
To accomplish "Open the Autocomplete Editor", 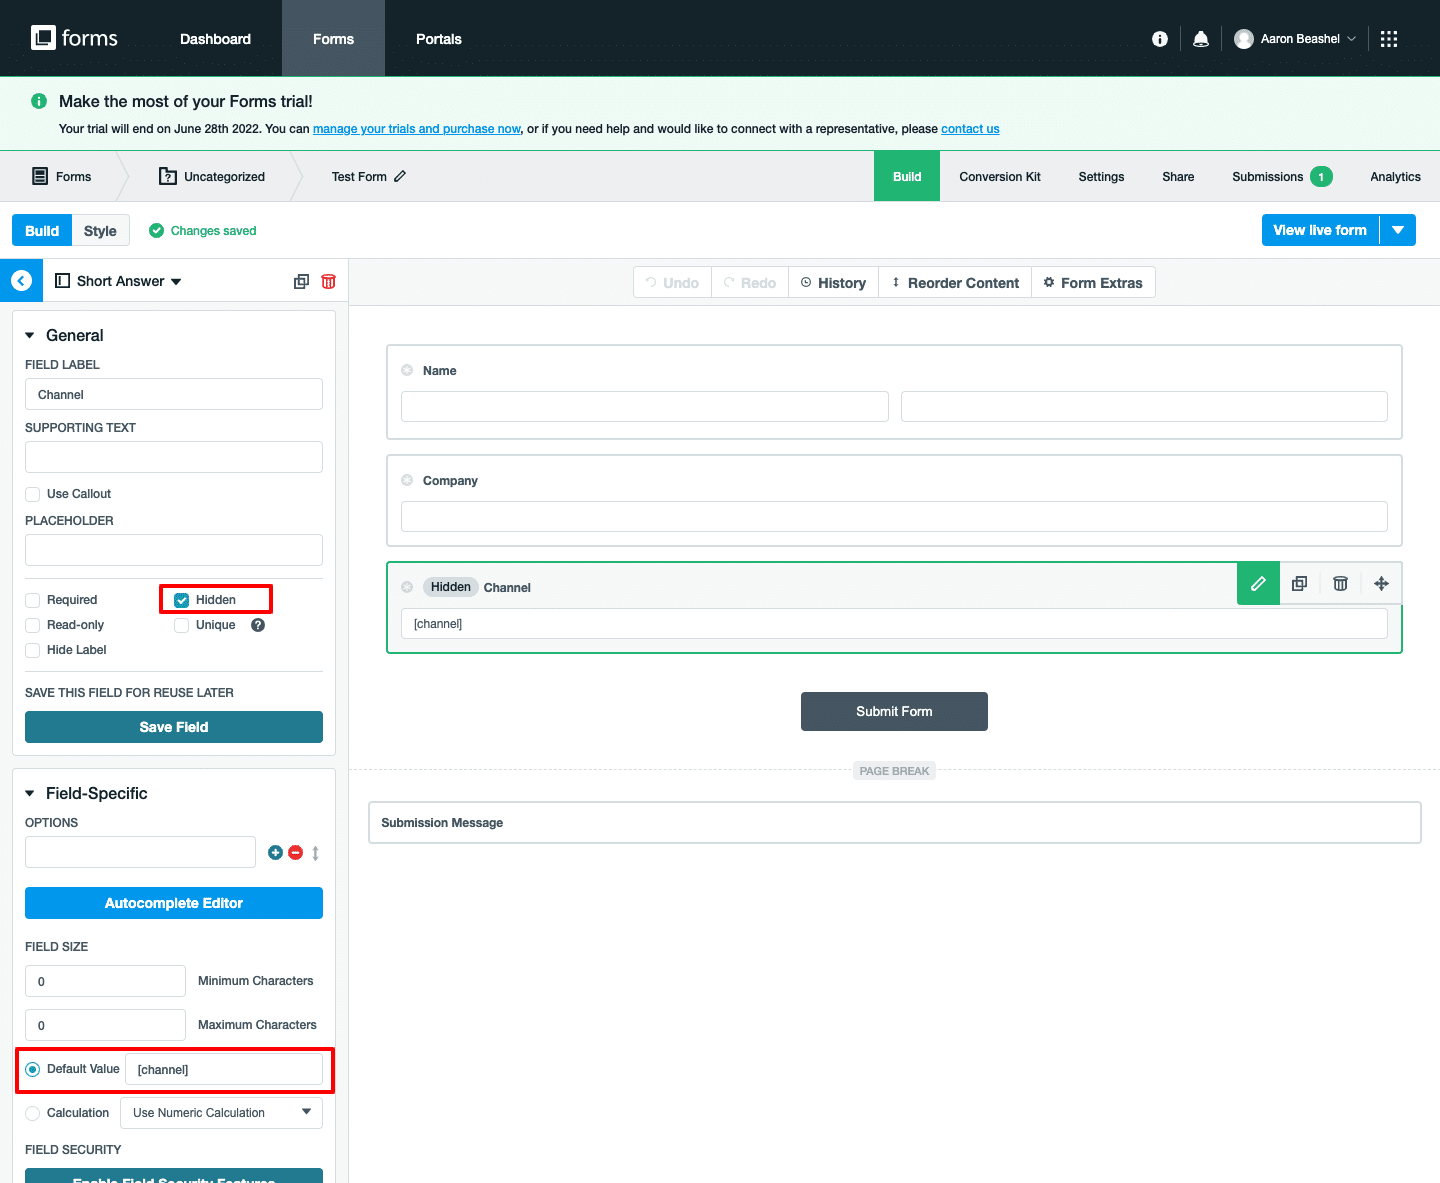I will pyautogui.click(x=173, y=903).
